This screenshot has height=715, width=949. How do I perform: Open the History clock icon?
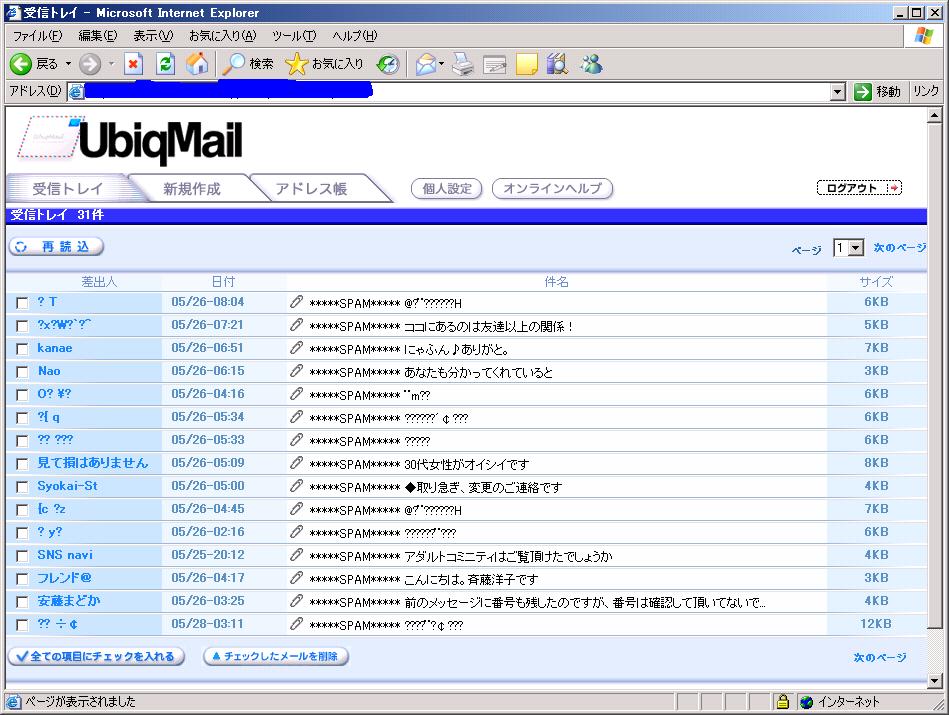[388, 64]
